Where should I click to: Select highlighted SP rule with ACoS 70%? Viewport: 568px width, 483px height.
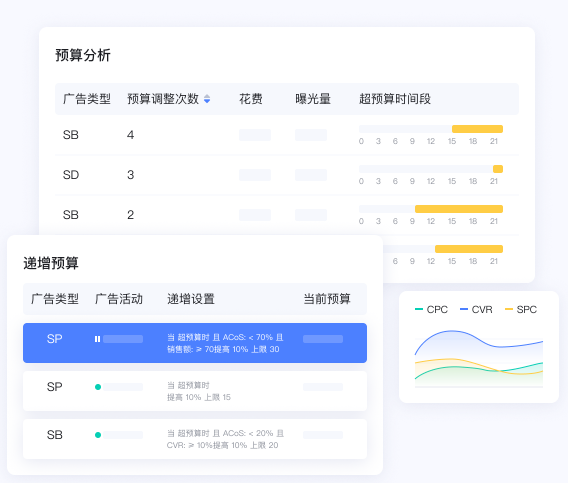coord(195,343)
